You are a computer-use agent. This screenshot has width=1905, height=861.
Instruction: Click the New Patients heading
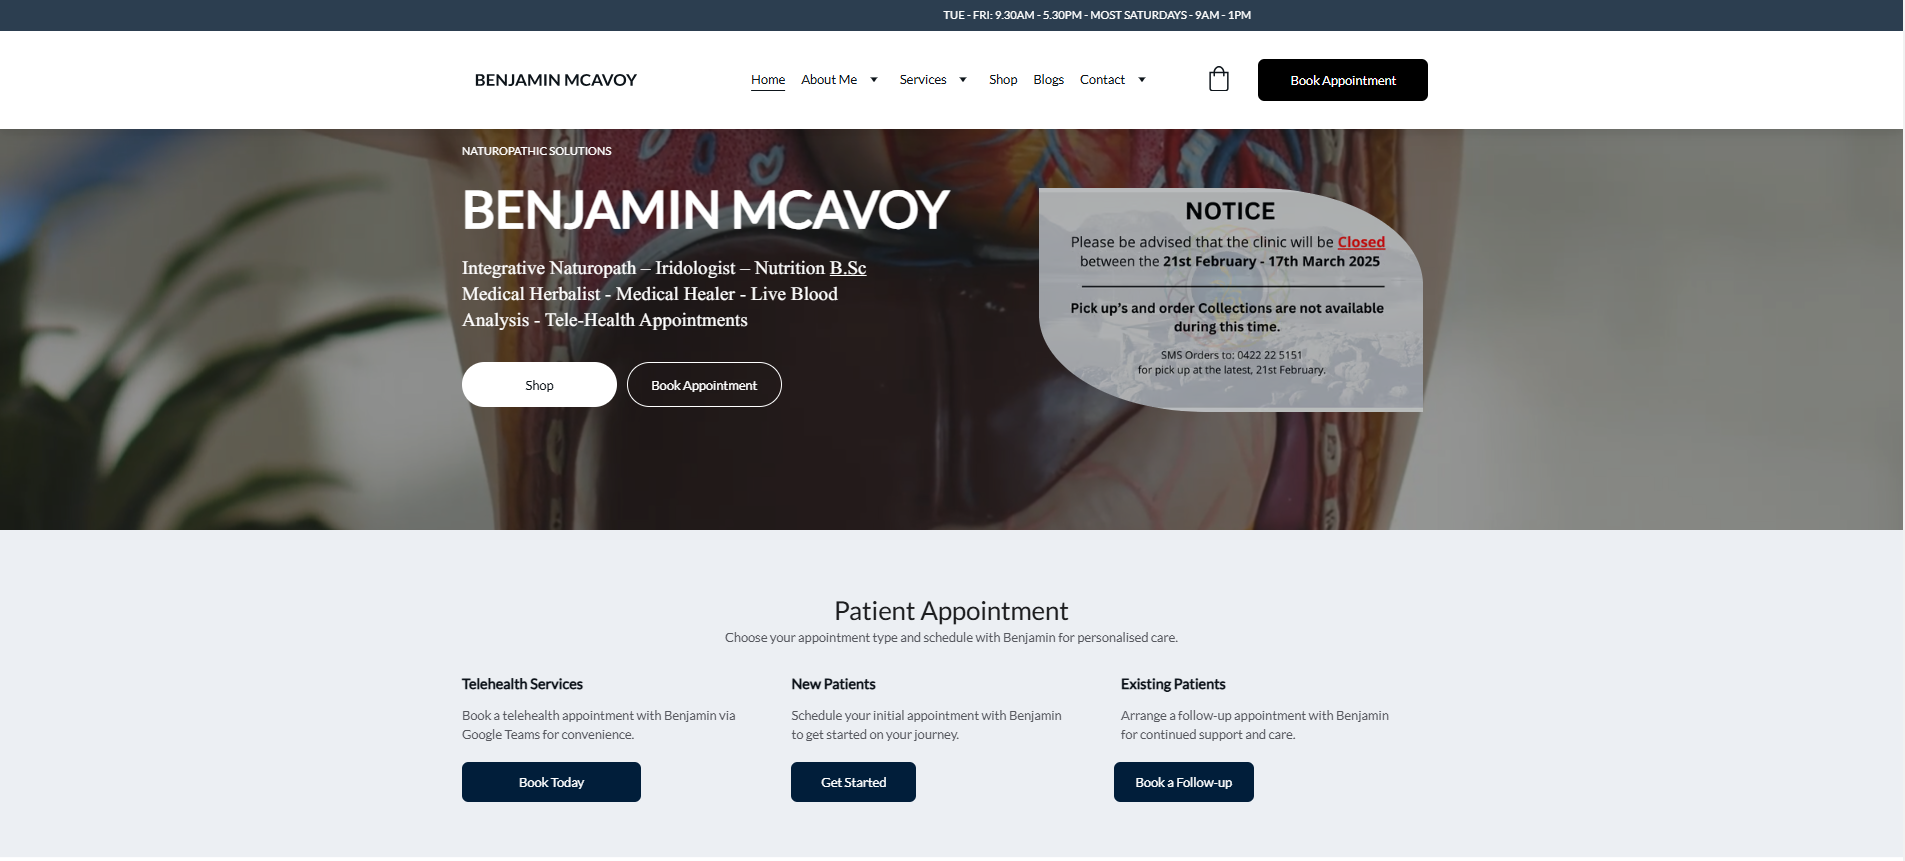coord(833,684)
